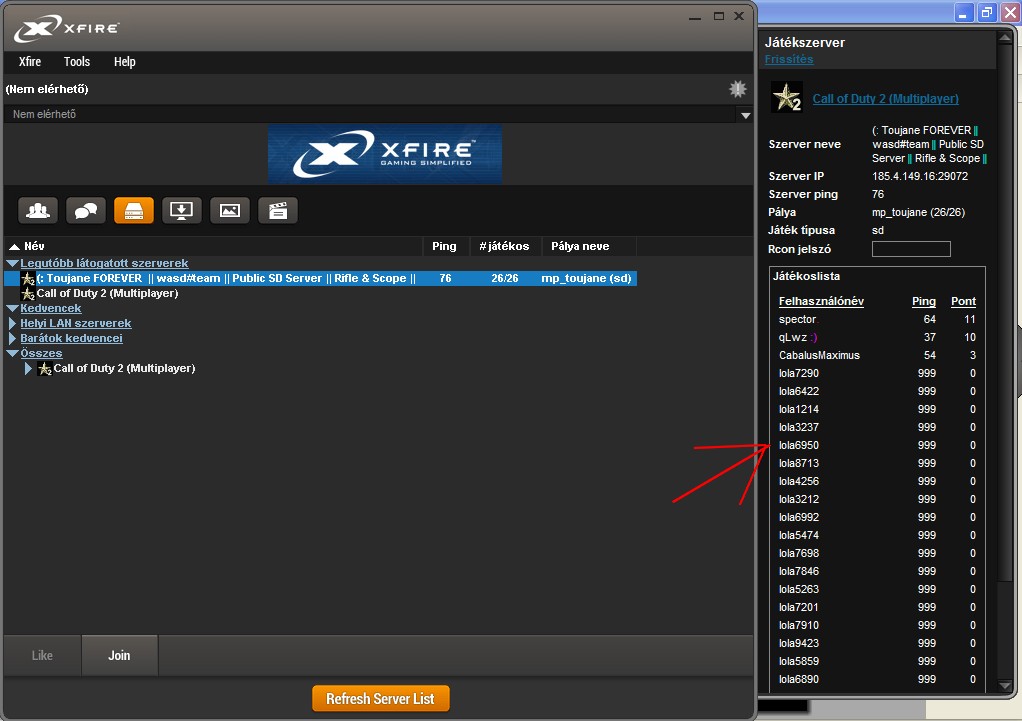Open the Friends tab icon

coord(38,211)
